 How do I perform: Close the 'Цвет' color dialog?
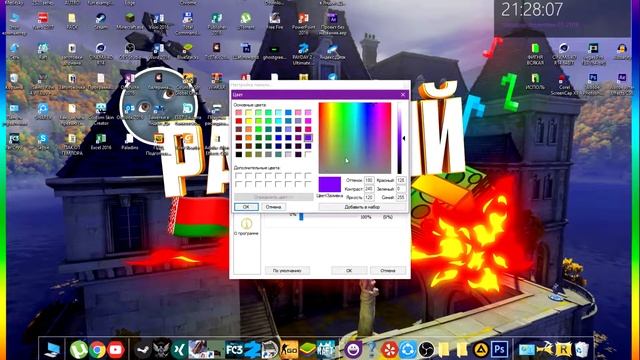pyautogui.click(x=403, y=95)
